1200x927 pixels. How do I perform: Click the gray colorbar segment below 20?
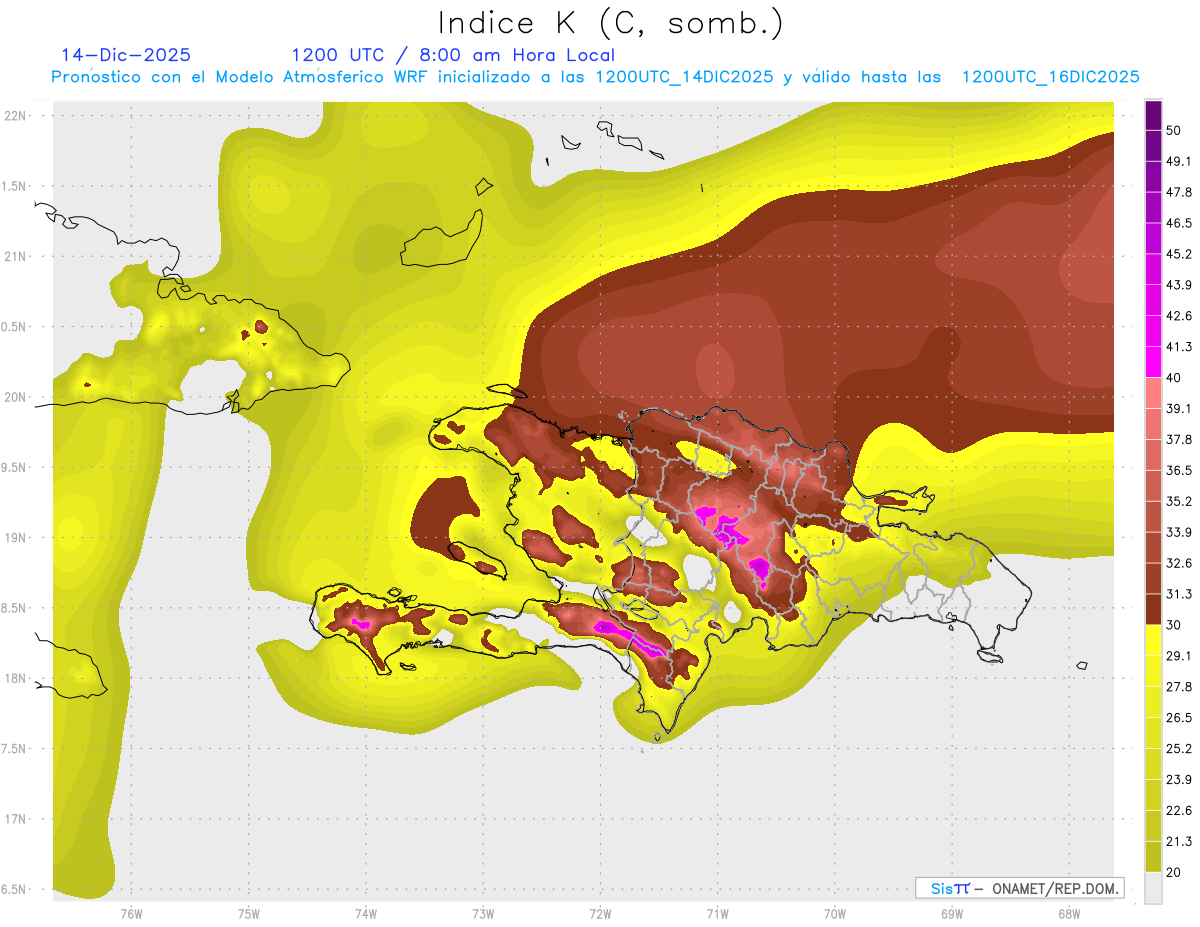click(1153, 888)
